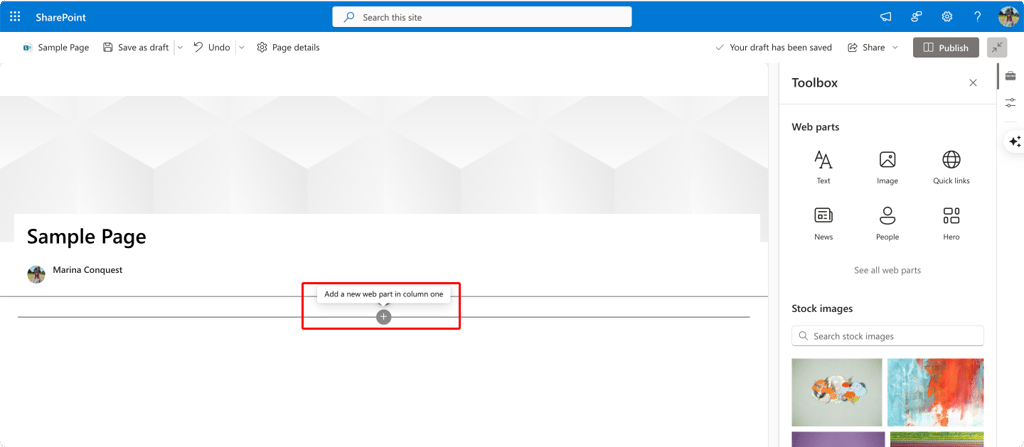Click the Sample Page command bar item
Image resolution: width=1024 pixels, height=447 pixels.
[x=56, y=47]
